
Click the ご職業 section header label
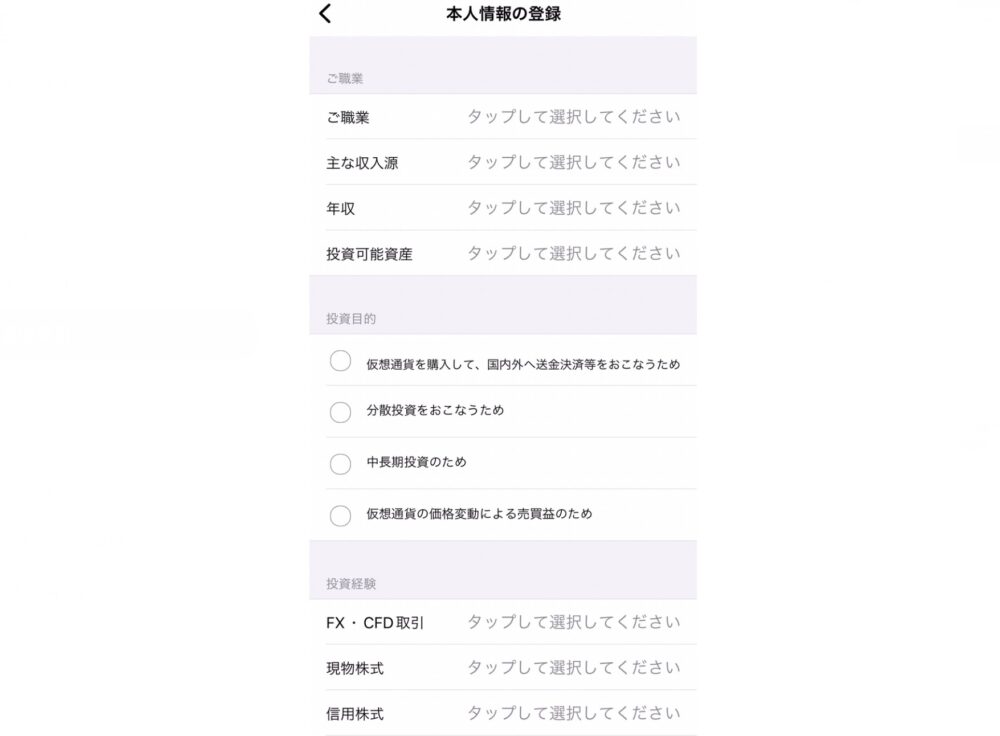click(x=344, y=78)
